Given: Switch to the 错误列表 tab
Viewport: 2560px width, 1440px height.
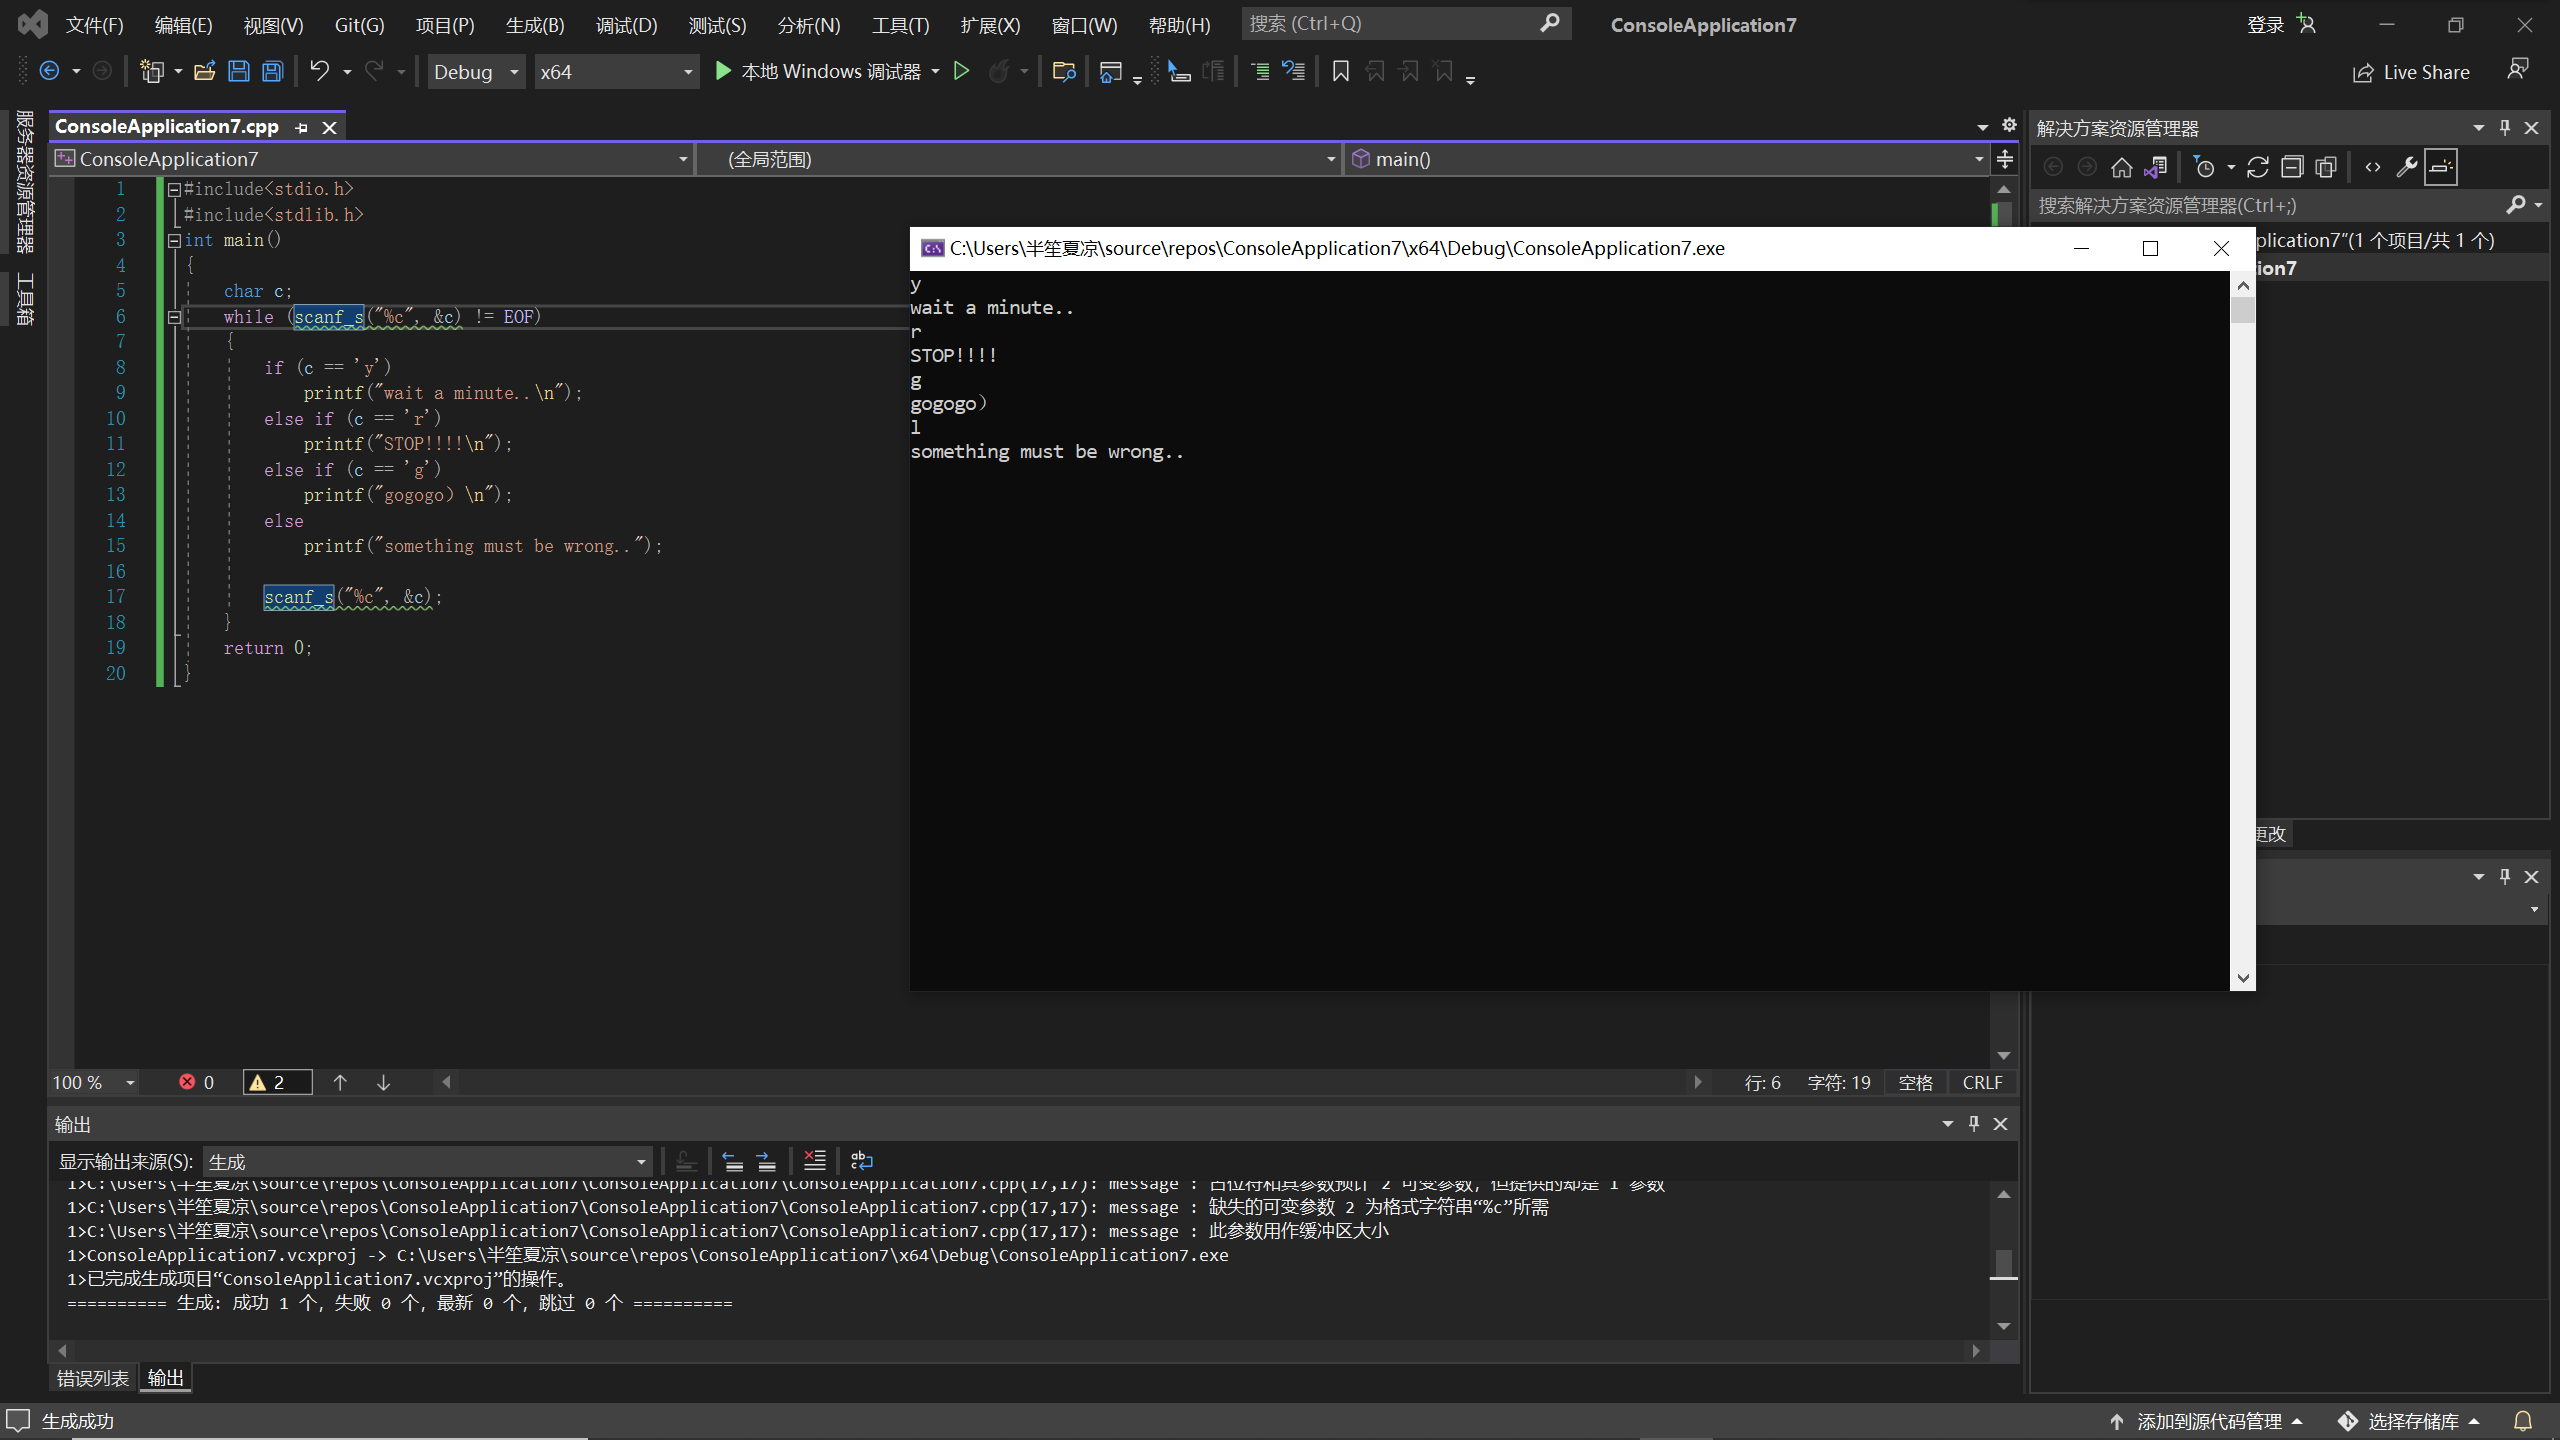Looking at the screenshot, I should (x=92, y=1378).
